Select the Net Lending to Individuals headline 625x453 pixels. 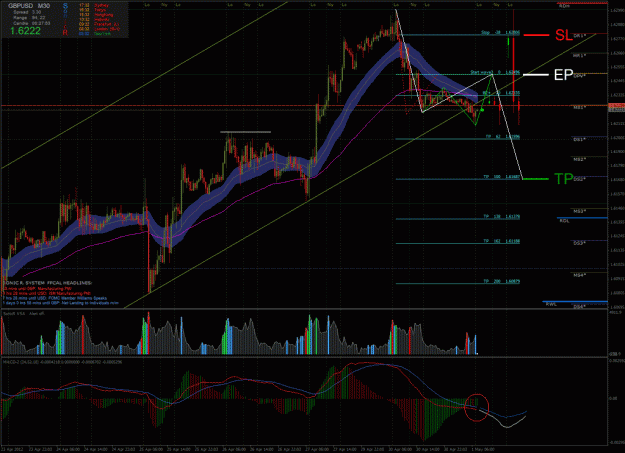[61, 303]
